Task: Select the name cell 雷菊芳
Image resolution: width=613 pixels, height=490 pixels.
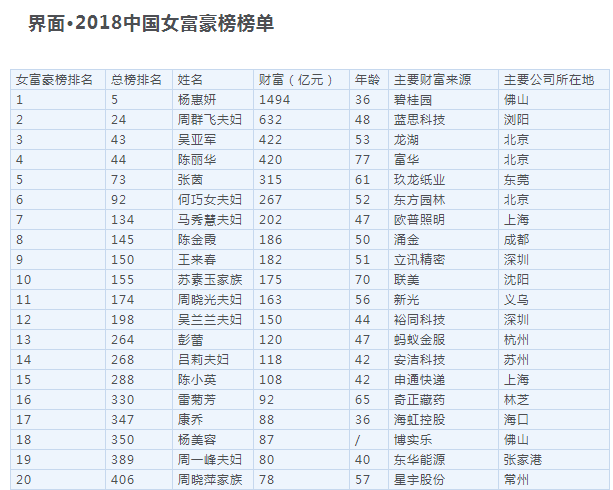Action: tap(197, 399)
